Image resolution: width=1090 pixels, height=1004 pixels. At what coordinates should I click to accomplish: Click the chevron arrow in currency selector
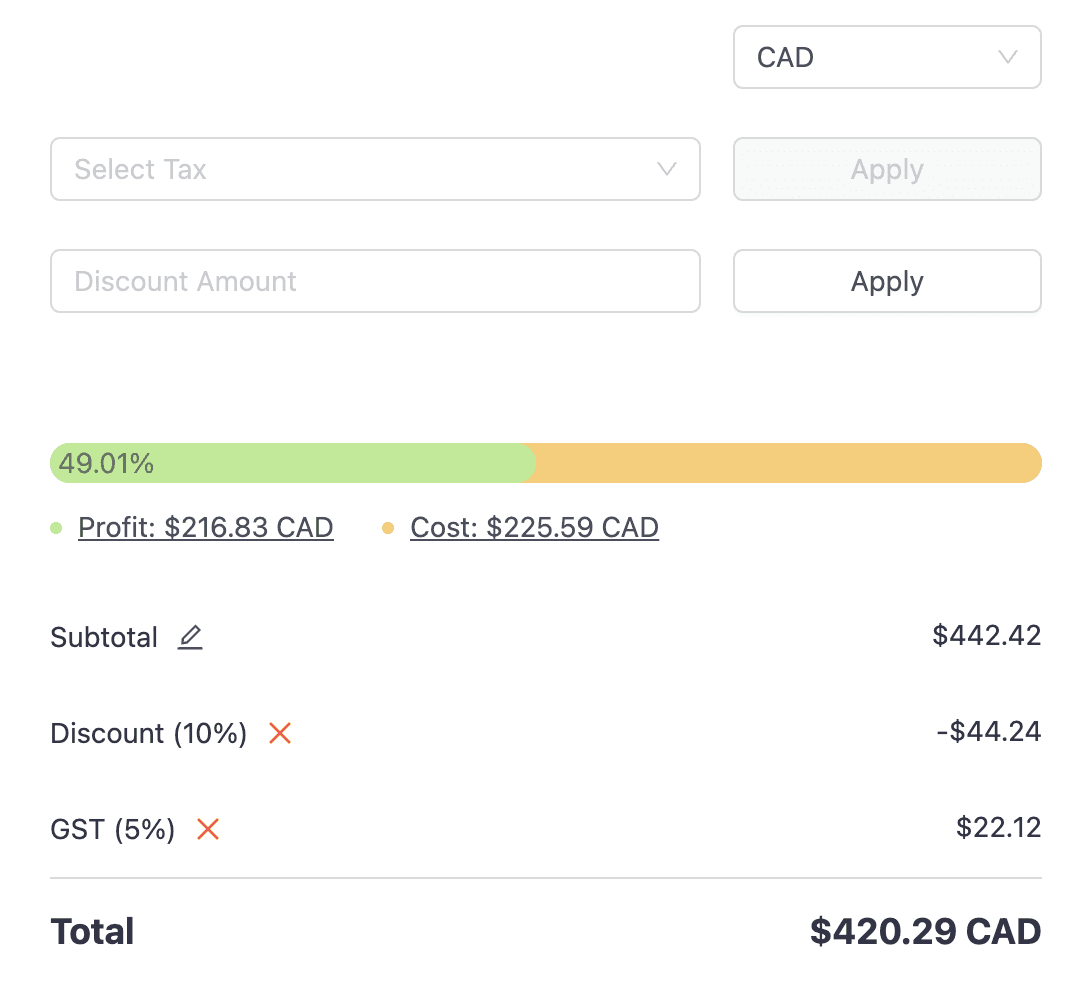pyautogui.click(x=1008, y=57)
